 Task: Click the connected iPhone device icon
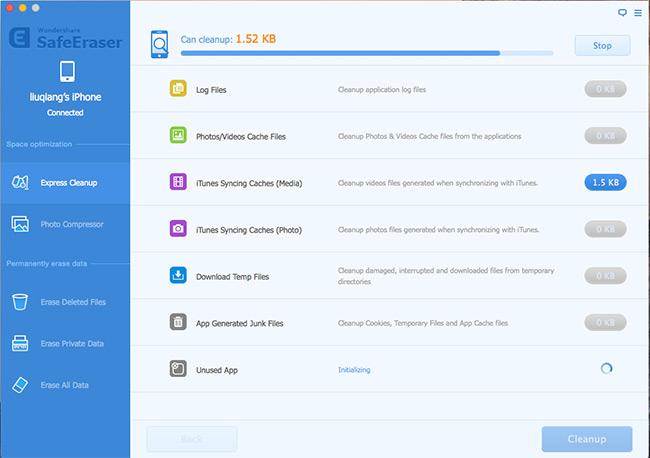(67, 71)
